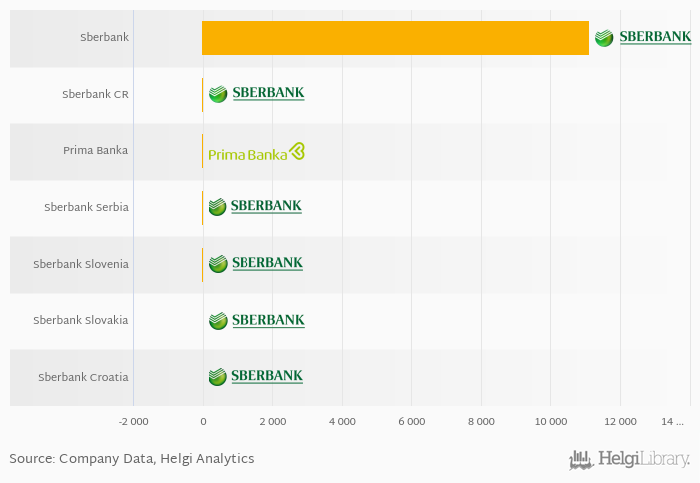Click the 6 000 axis tick label

coord(412,421)
